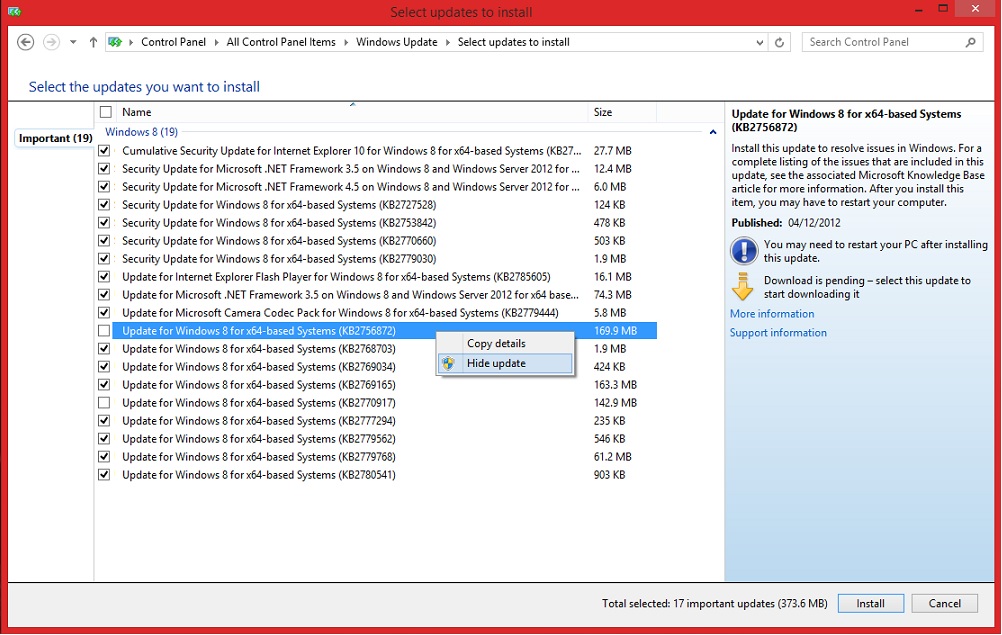The width and height of the screenshot is (1002, 635).
Task: Sort the list by the Size column
Action: pos(622,112)
